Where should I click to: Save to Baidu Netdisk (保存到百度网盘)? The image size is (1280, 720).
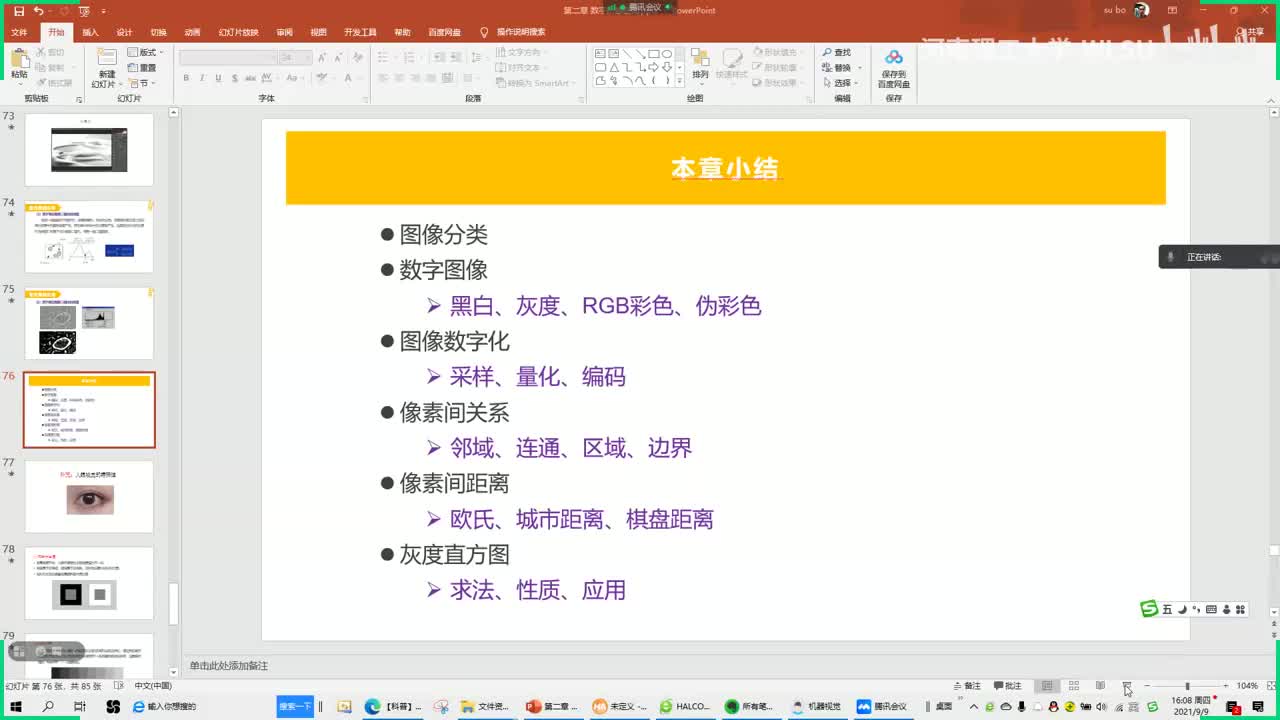(893, 68)
